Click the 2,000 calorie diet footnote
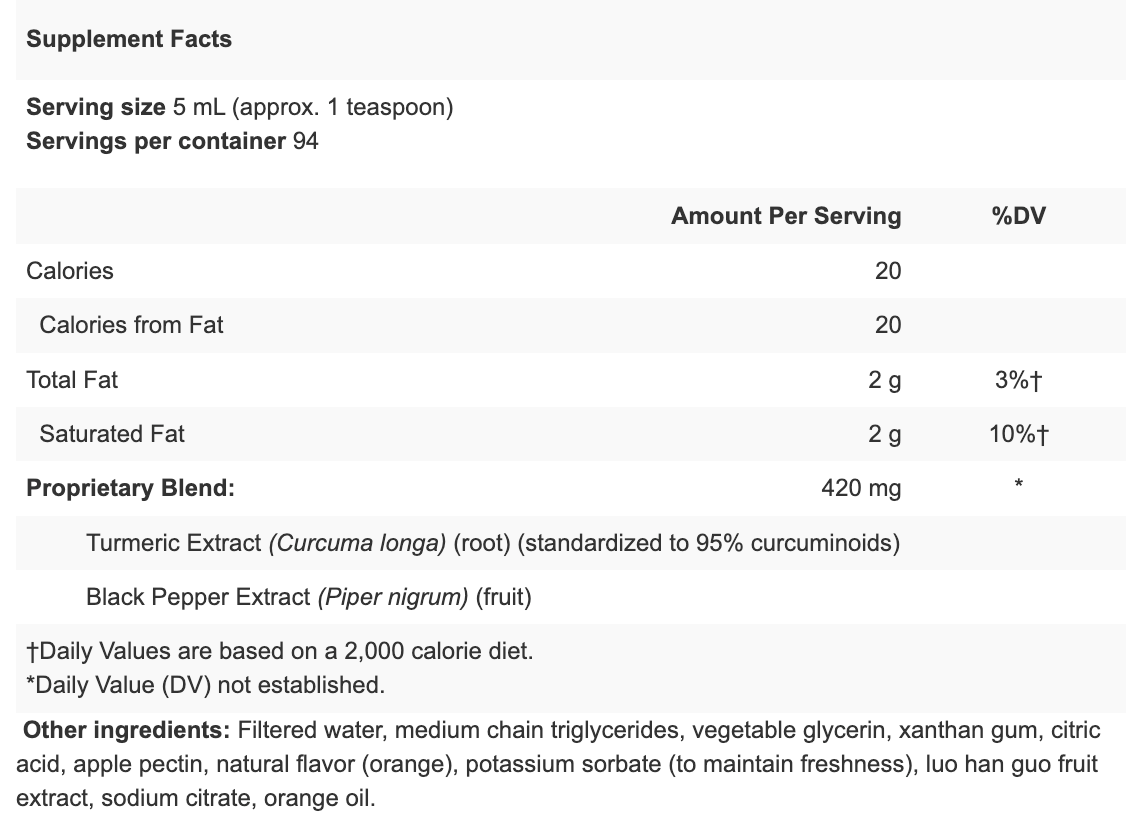The image size is (1142, 836). [280, 652]
